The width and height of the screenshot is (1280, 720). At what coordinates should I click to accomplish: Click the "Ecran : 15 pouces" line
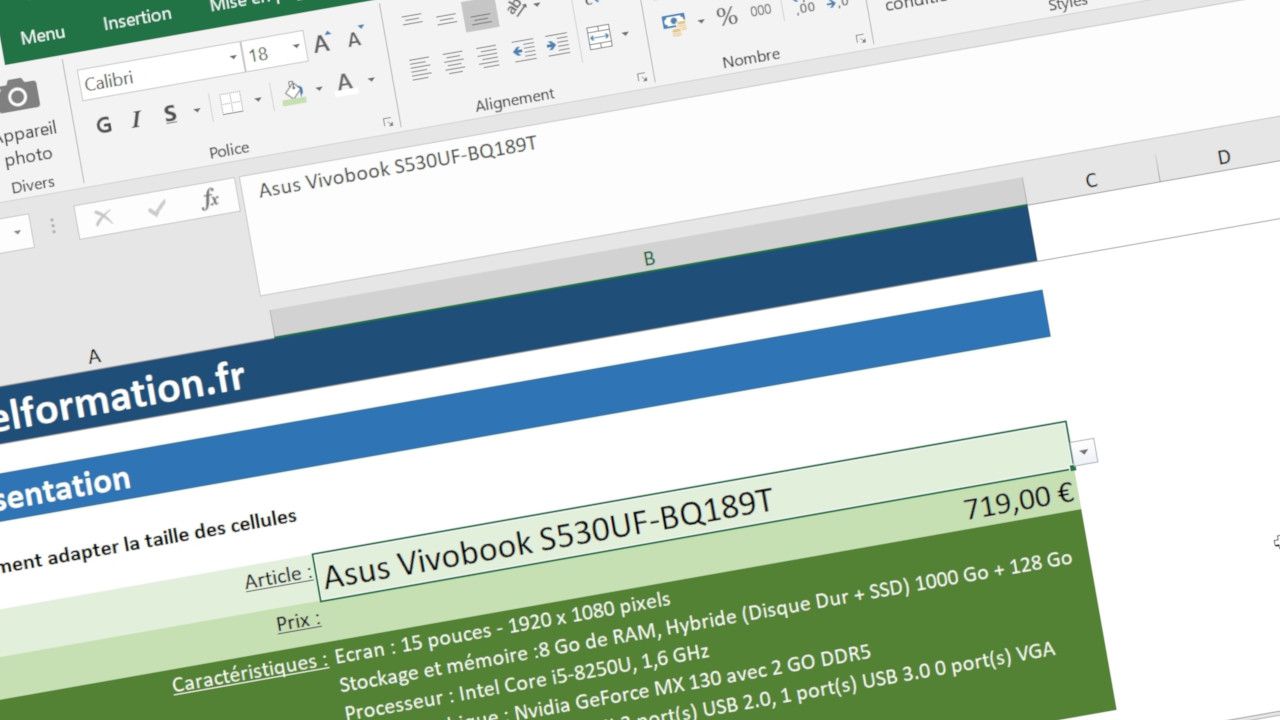pos(504,627)
